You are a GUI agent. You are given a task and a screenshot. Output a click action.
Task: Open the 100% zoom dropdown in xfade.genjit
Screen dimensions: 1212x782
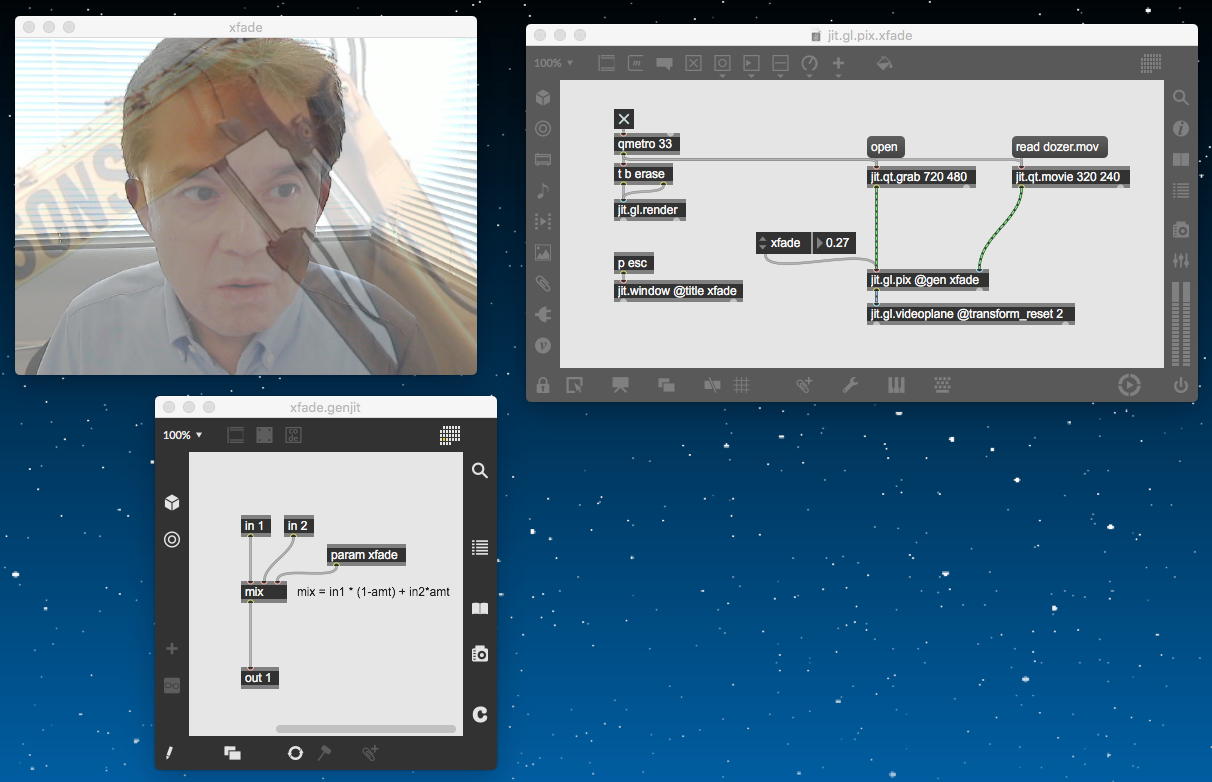[x=182, y=435]
